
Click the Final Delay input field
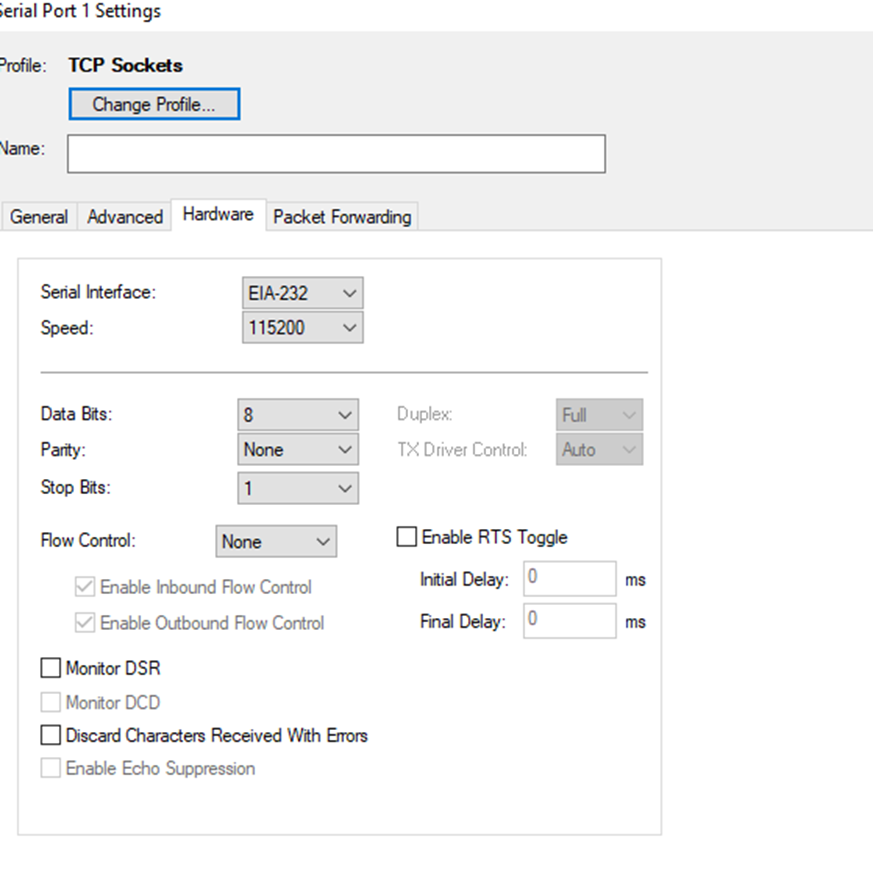tap(570, 621)
